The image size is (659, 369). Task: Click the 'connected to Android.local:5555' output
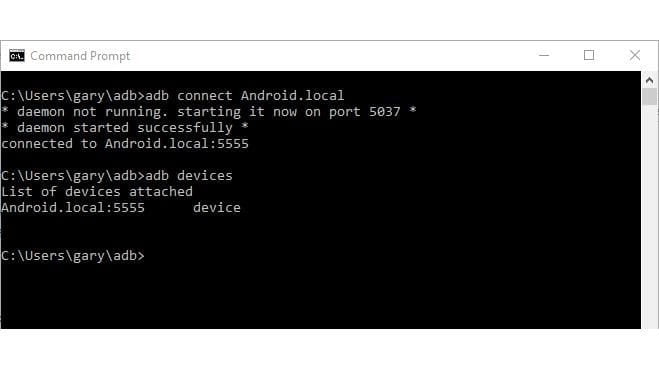click(x=125, y=144)
